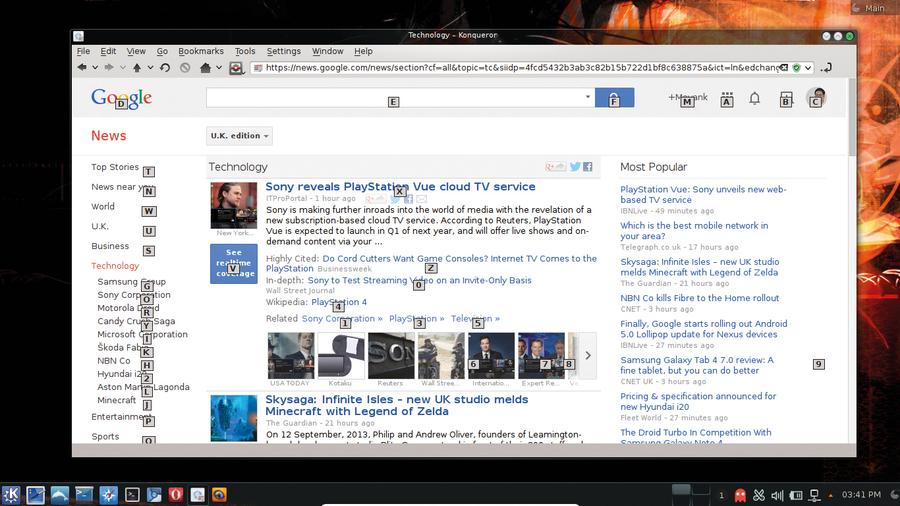Click the blue Google search button

pos(614,98)
